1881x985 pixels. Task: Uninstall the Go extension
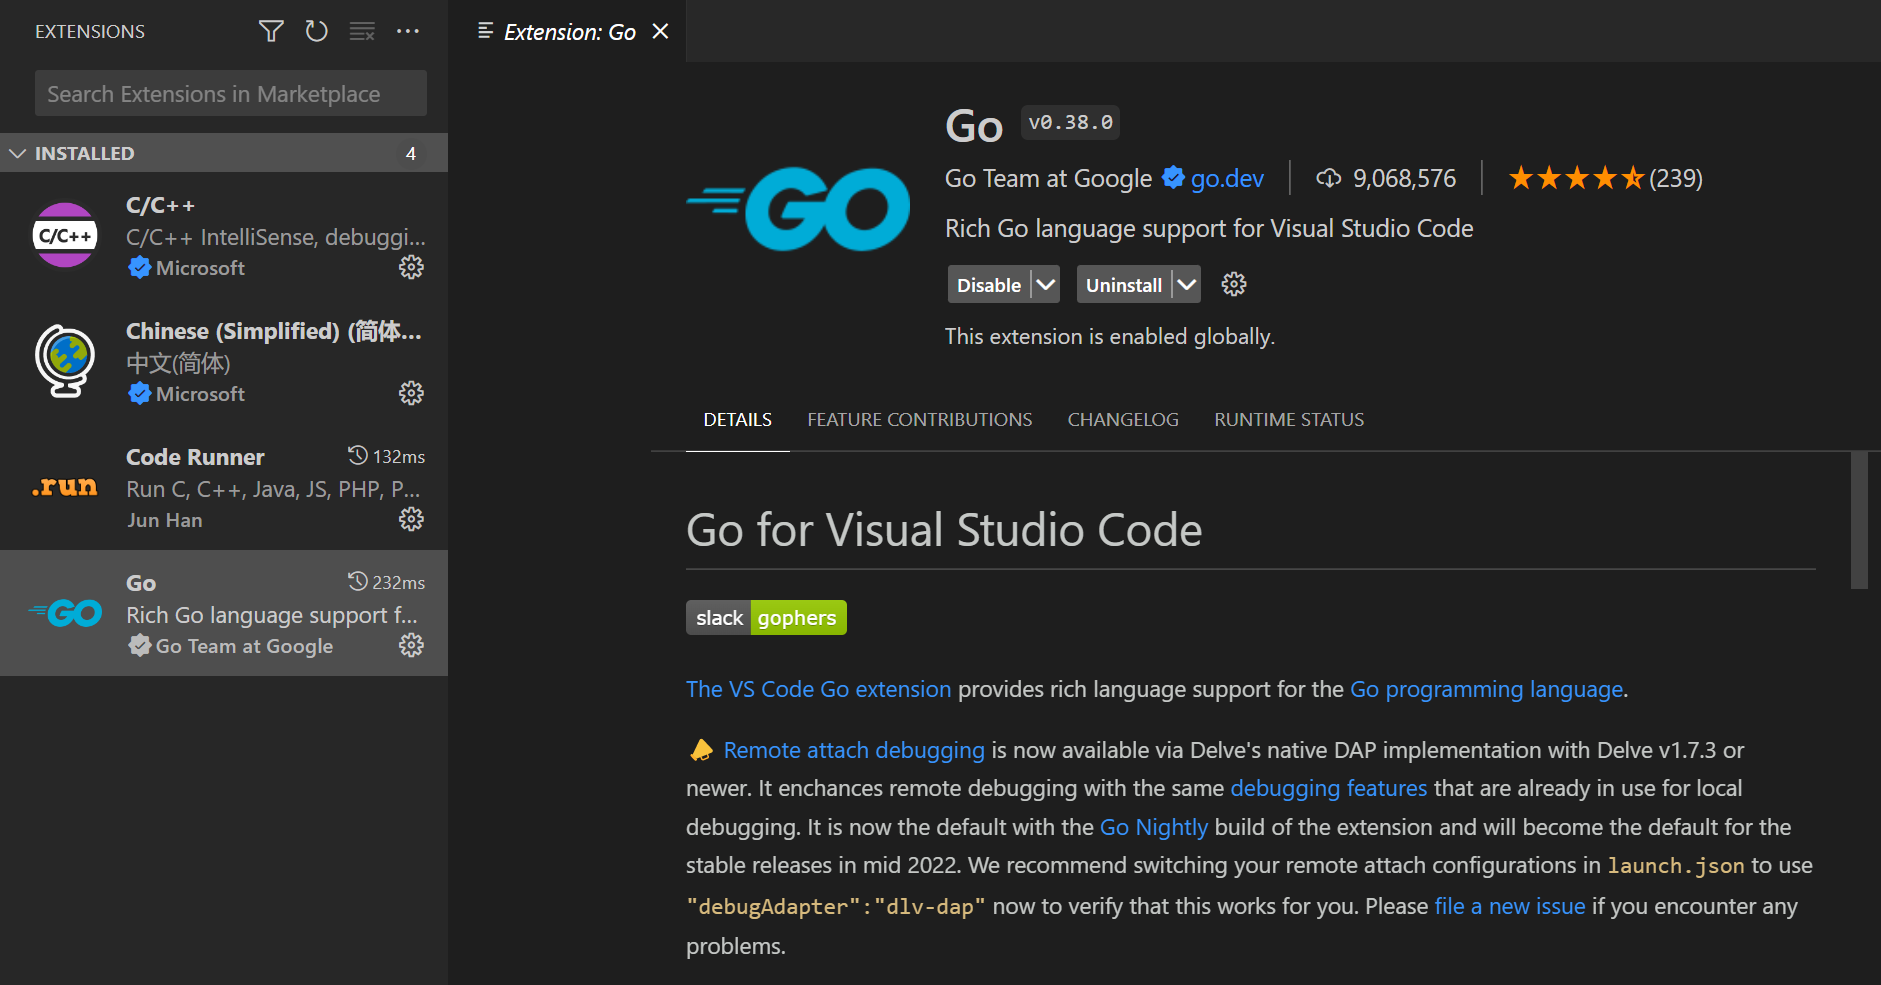coord(1124,285)
